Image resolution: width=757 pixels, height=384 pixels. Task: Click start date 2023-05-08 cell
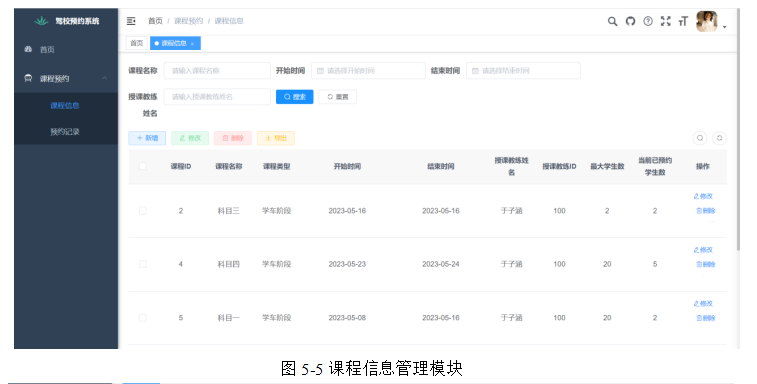tap(347, 318)
